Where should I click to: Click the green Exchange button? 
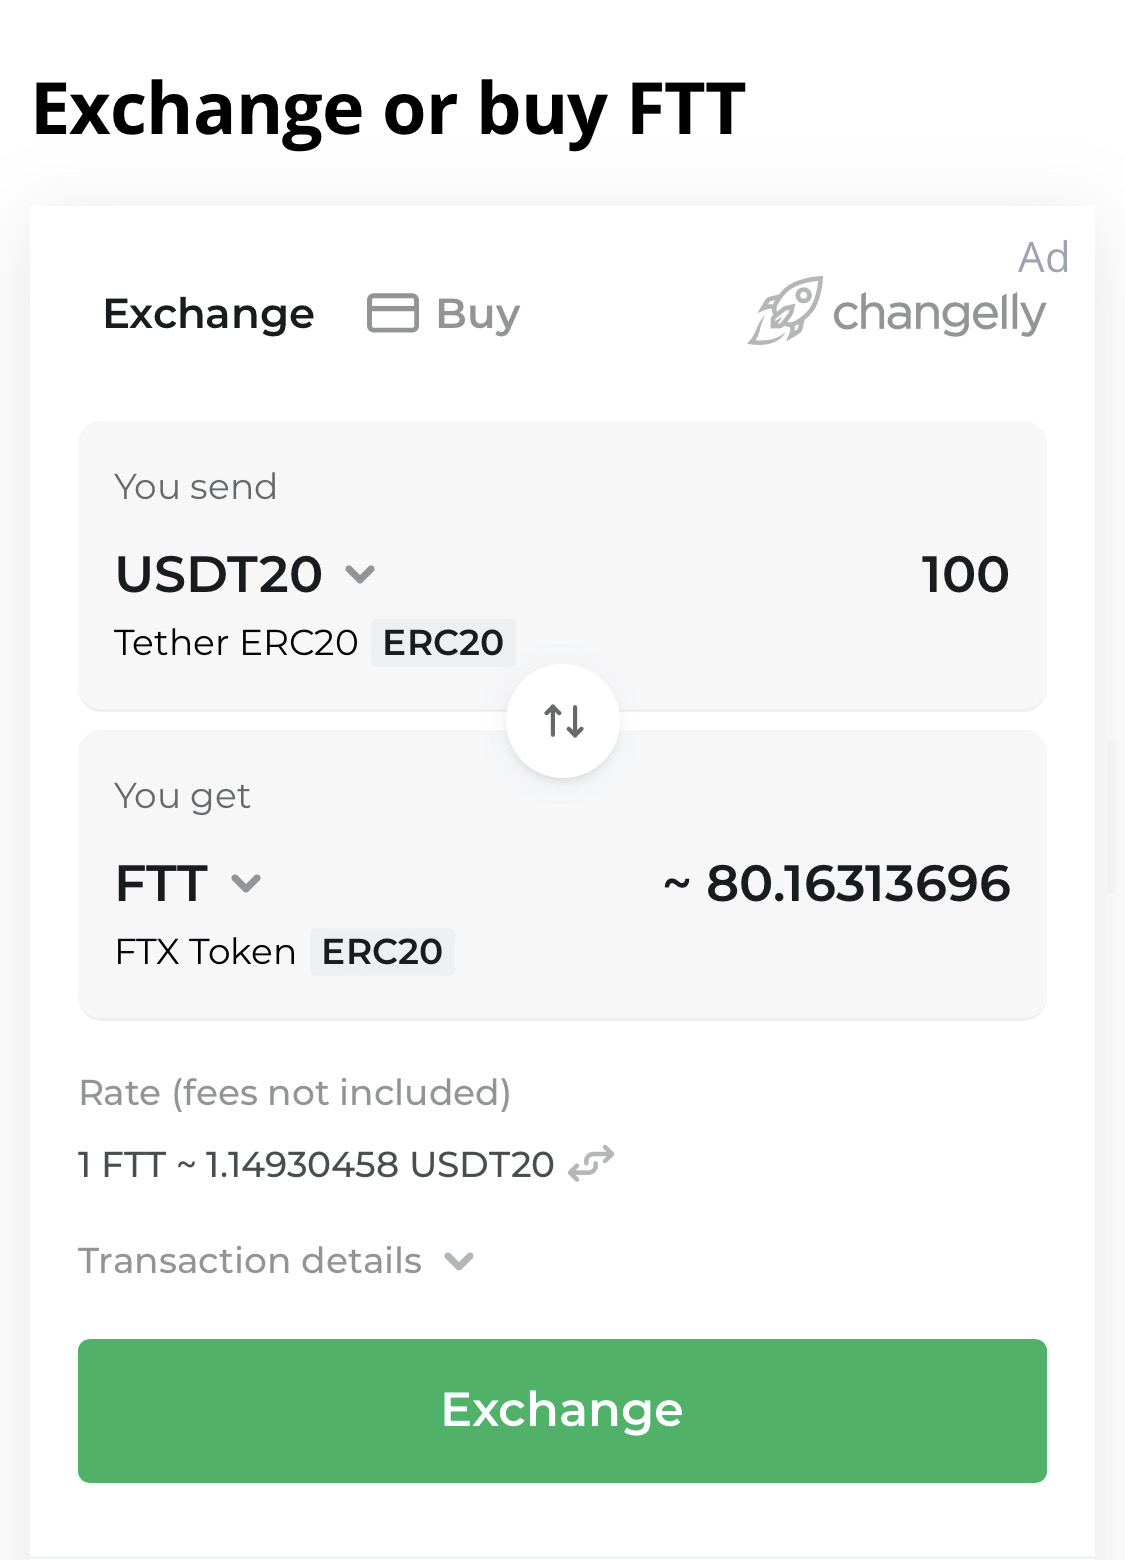(562, 1410)
